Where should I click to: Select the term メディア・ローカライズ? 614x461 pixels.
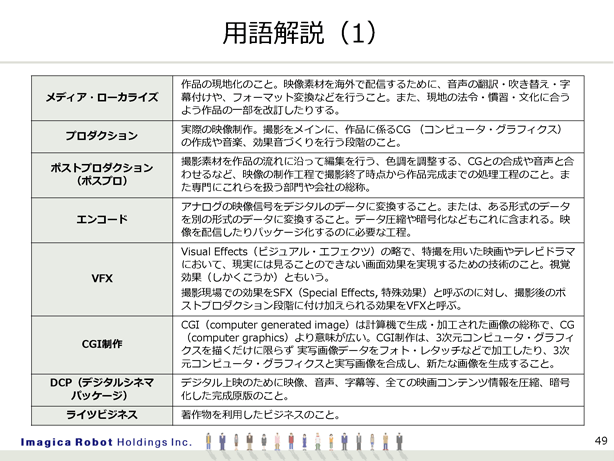pos(102,97)
